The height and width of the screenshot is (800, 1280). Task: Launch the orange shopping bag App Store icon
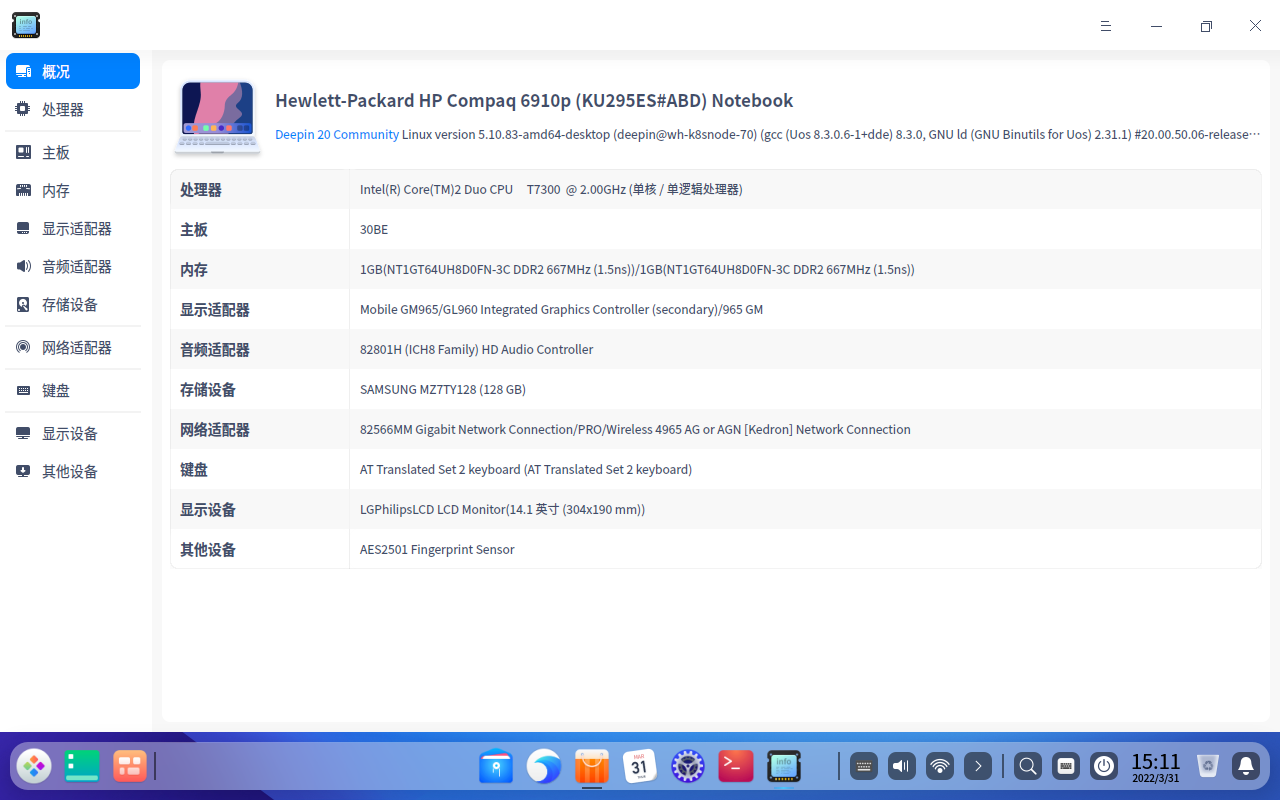coord(592,767)
